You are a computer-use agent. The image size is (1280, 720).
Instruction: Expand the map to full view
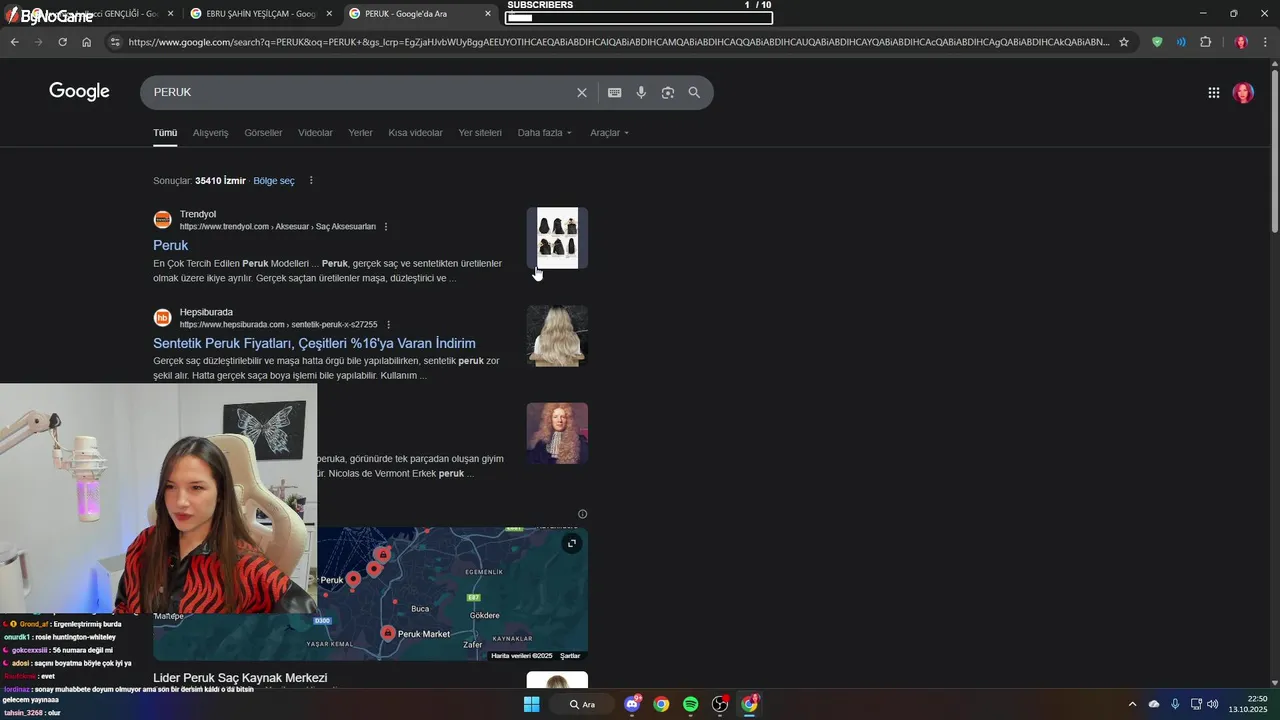coord(571,544)
